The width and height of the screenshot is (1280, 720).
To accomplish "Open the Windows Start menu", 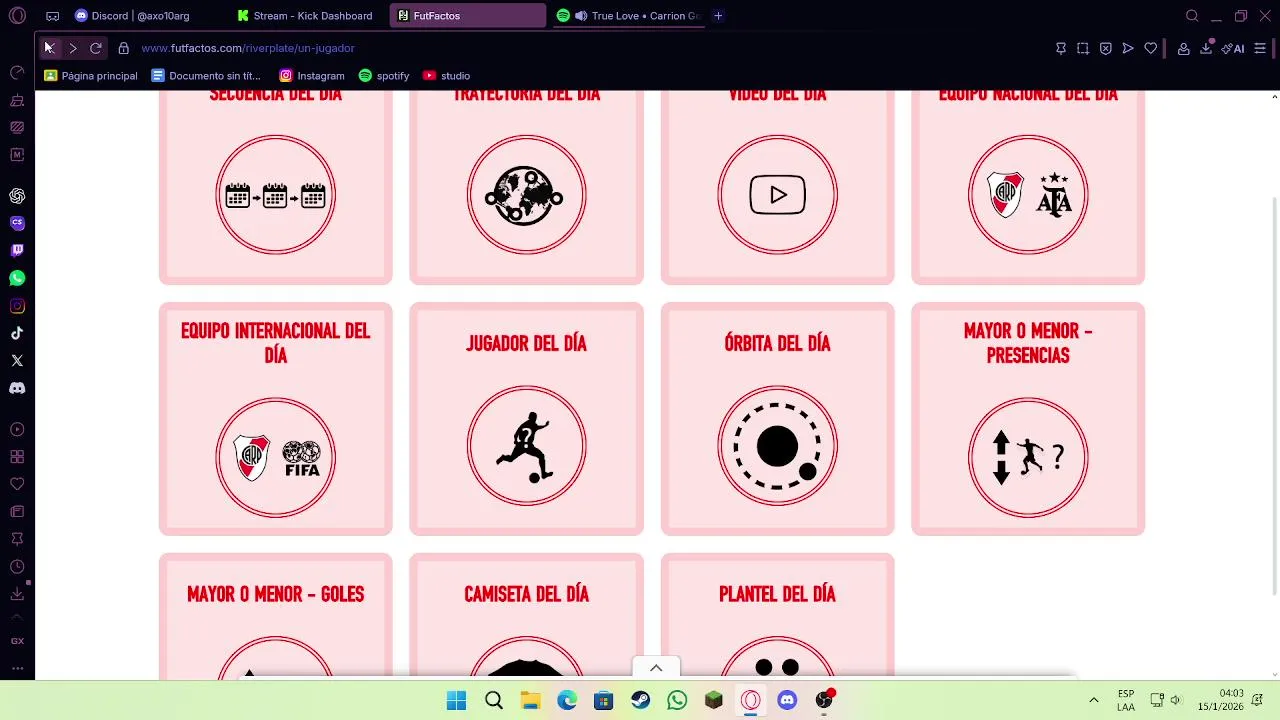I will tap(456, 700).
